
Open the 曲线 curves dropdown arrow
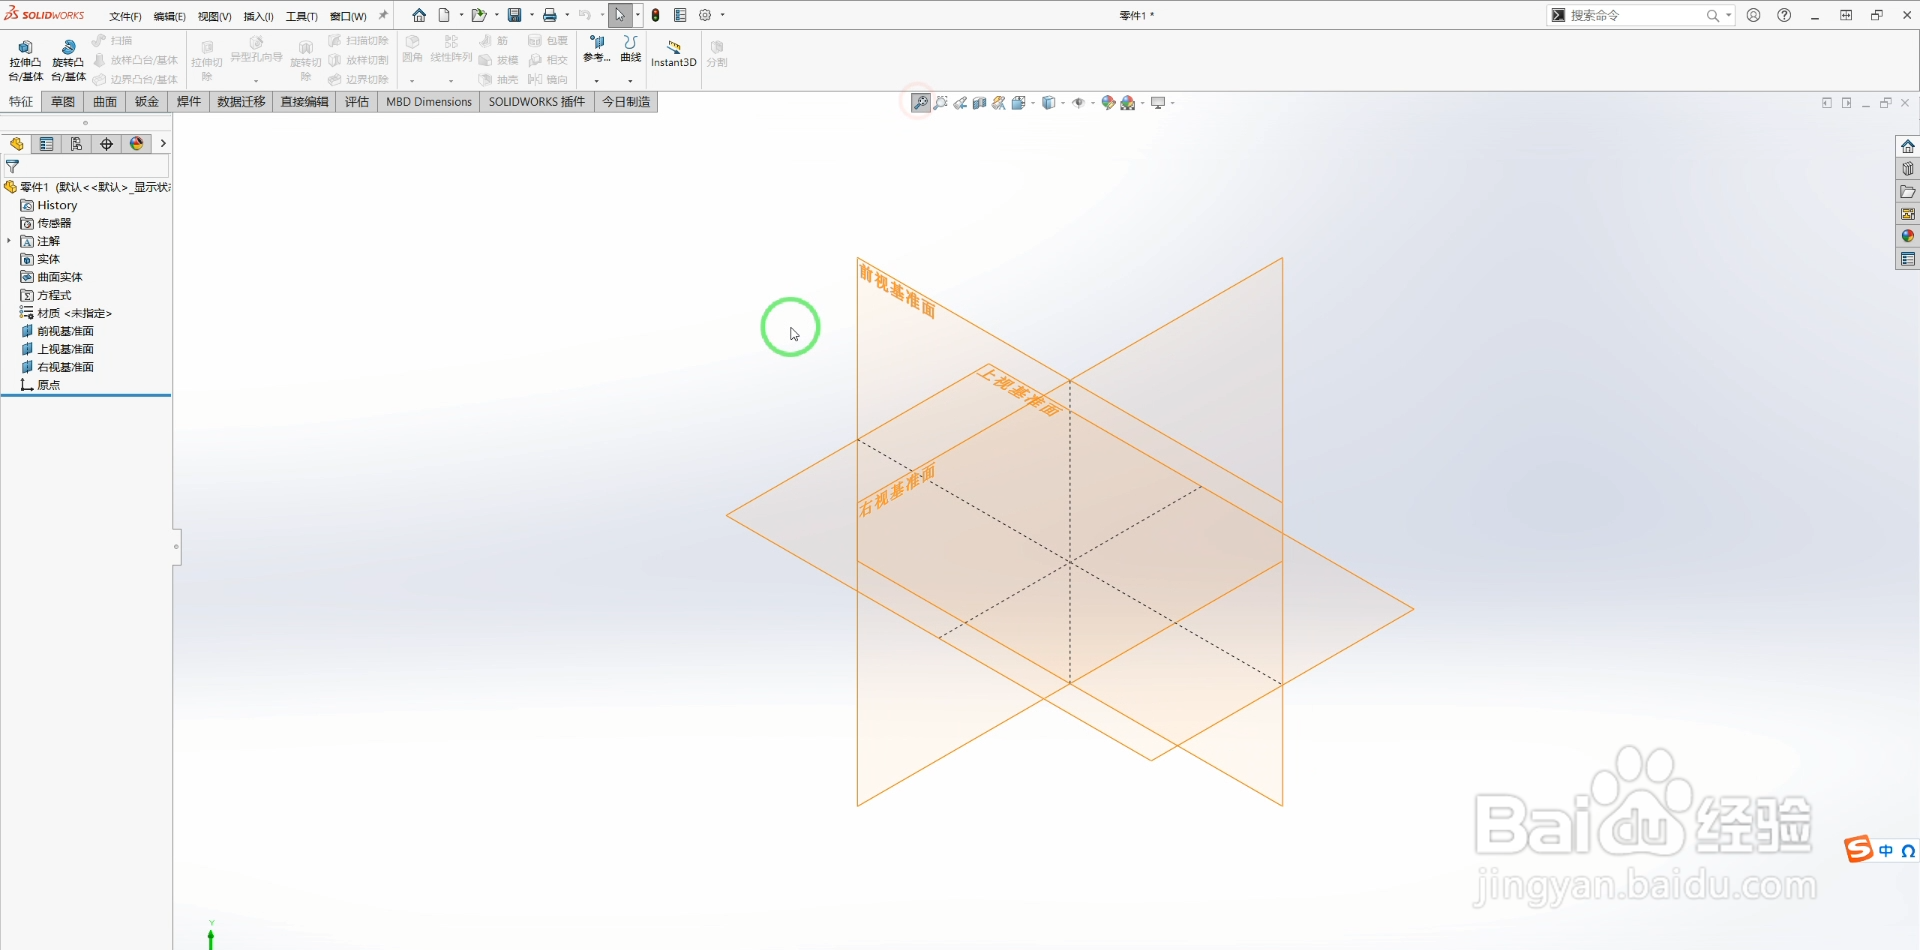(x=630, y=81)
